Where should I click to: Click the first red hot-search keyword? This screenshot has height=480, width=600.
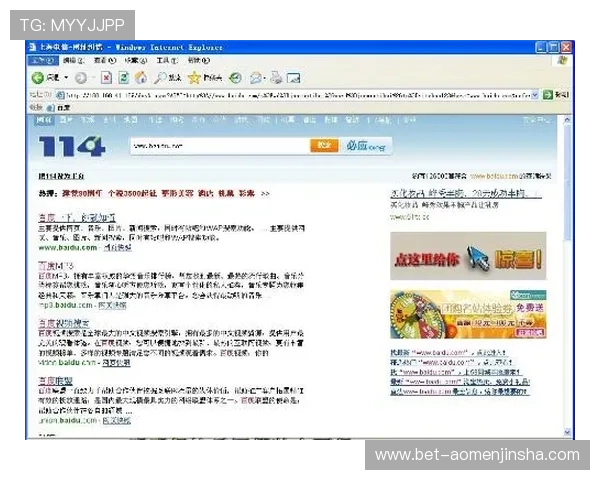pyautogui.click(x=82, y=194)
